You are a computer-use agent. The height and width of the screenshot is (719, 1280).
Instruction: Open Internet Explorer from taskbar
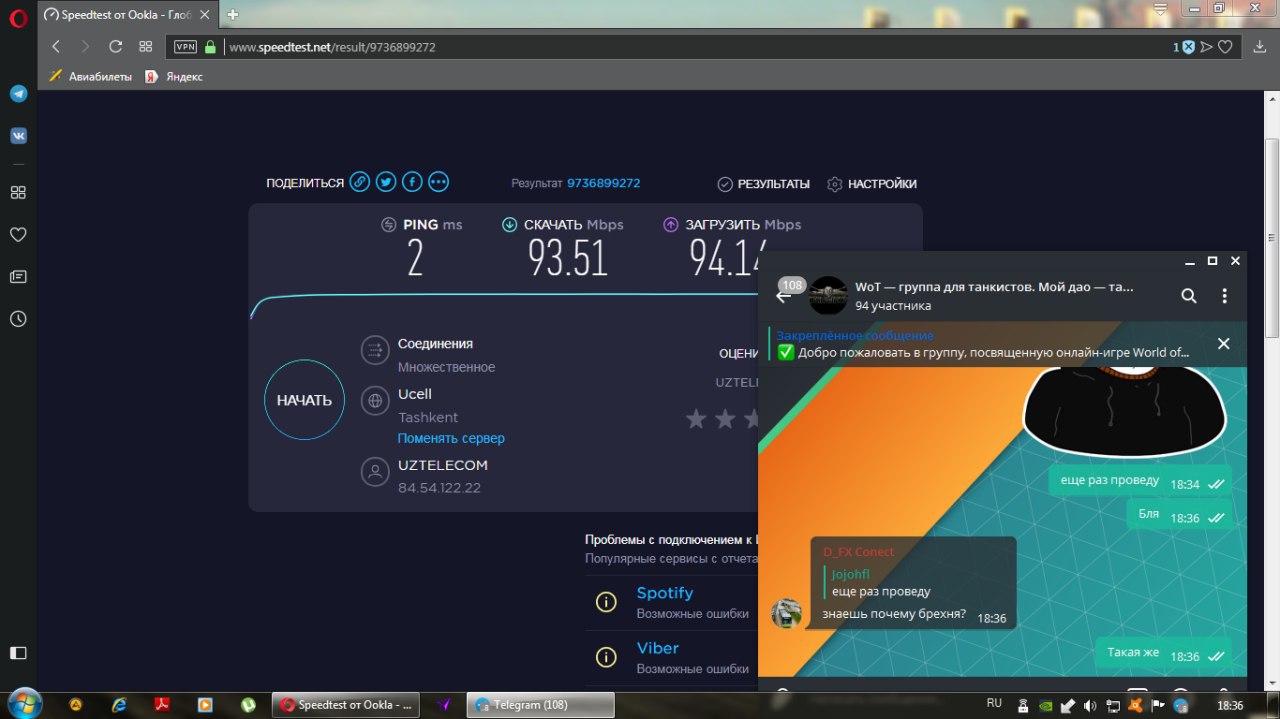[119, 705]
